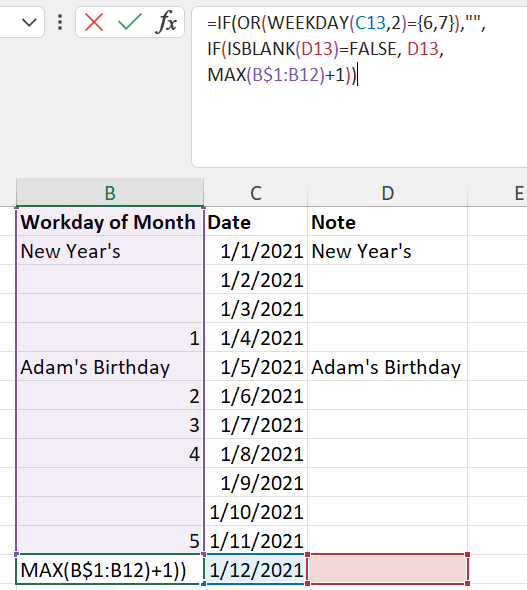Open the Insert Function fx dialog
Image resolution: width=527 pixels, height=590 pixels.
tap(166, 22)
